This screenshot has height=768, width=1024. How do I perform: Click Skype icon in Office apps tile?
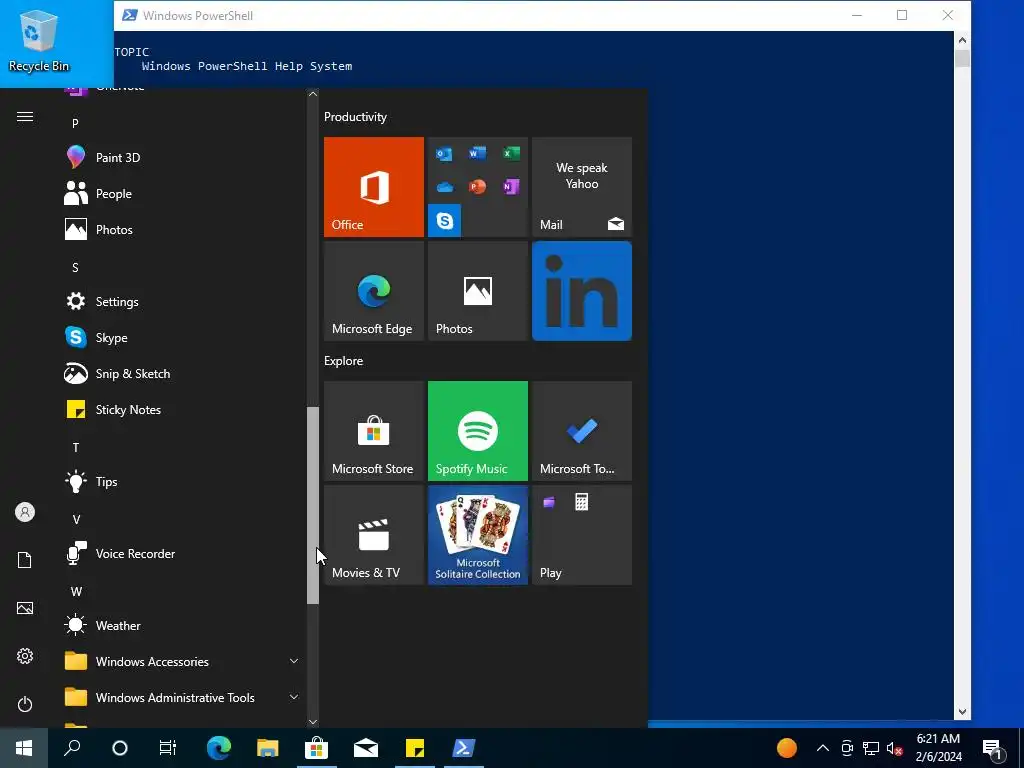point(445,221)
